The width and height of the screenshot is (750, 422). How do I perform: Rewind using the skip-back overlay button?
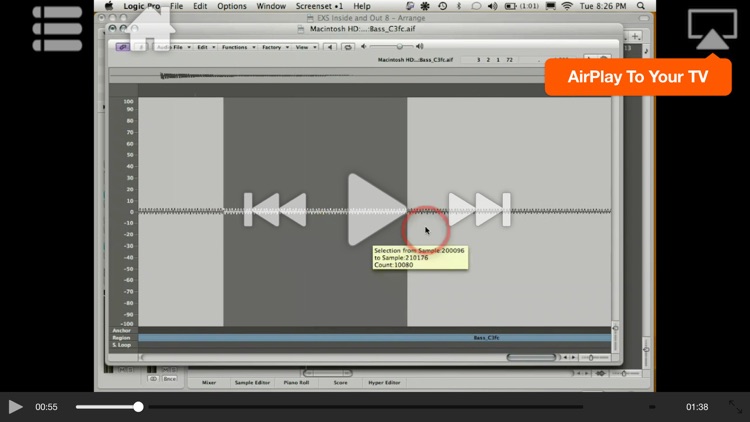tap(275, 210)
